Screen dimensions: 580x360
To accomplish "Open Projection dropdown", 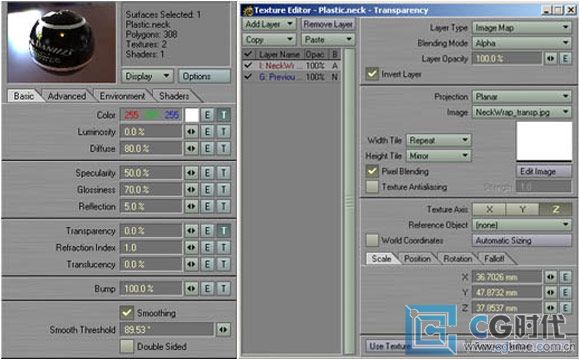I will [x=522, y=97].
